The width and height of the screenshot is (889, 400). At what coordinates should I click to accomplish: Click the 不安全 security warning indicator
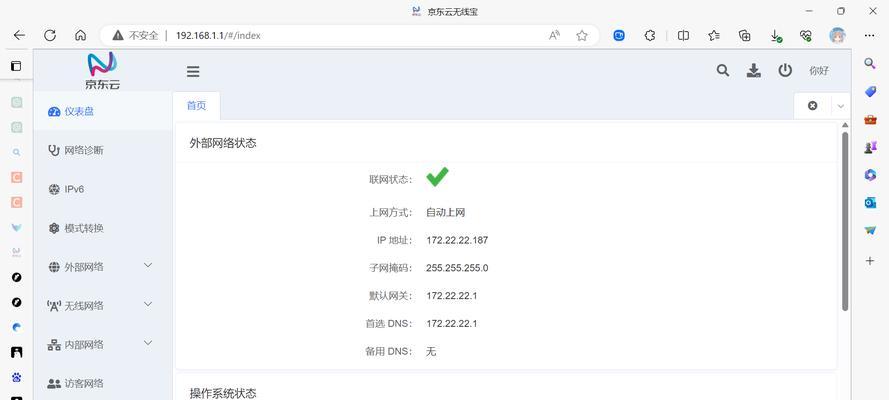[136, 35]
